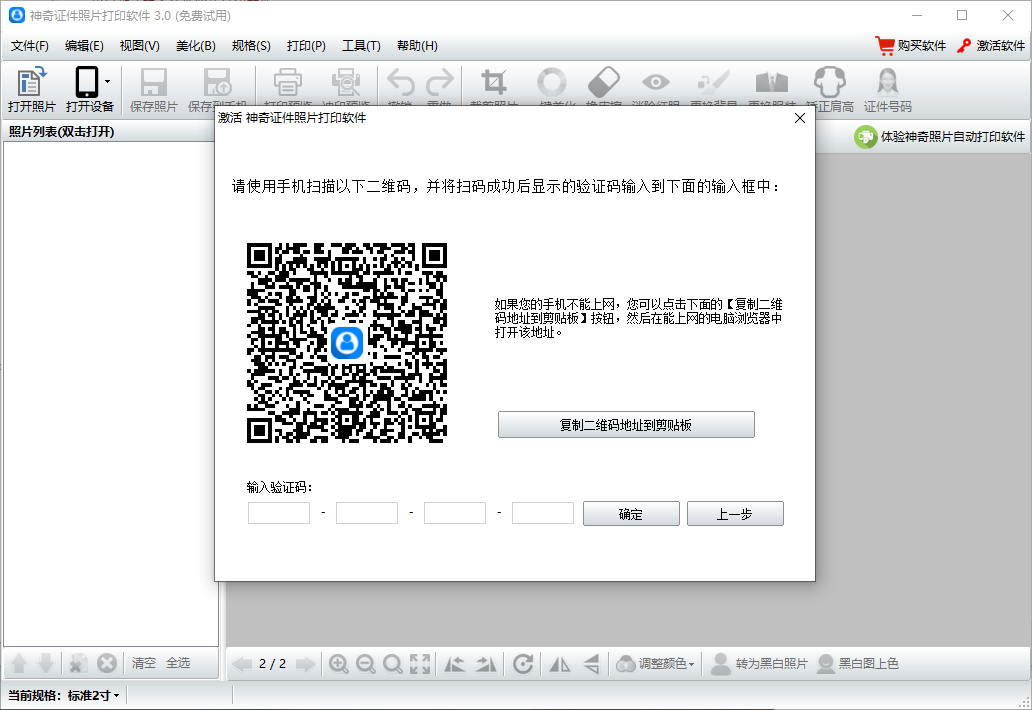Image resolution: width=1032 pixels, height=710 pixels.
Task: Open the 文件(F) menu
Action: coord(30,45)
